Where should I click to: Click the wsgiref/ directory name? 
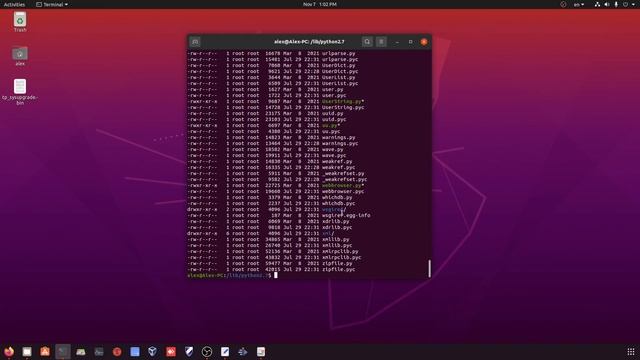coord(334,209)
